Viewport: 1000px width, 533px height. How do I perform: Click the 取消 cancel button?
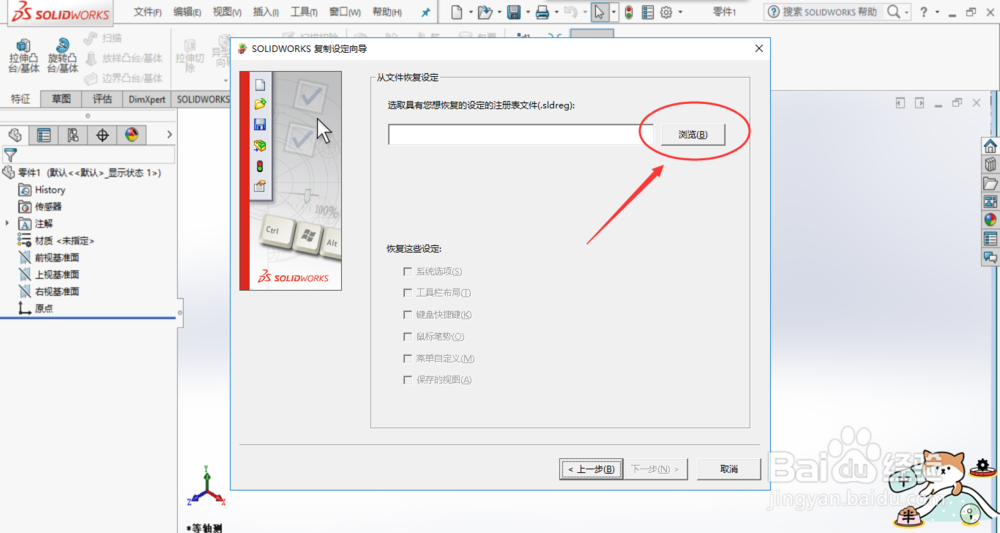(729, 469)
